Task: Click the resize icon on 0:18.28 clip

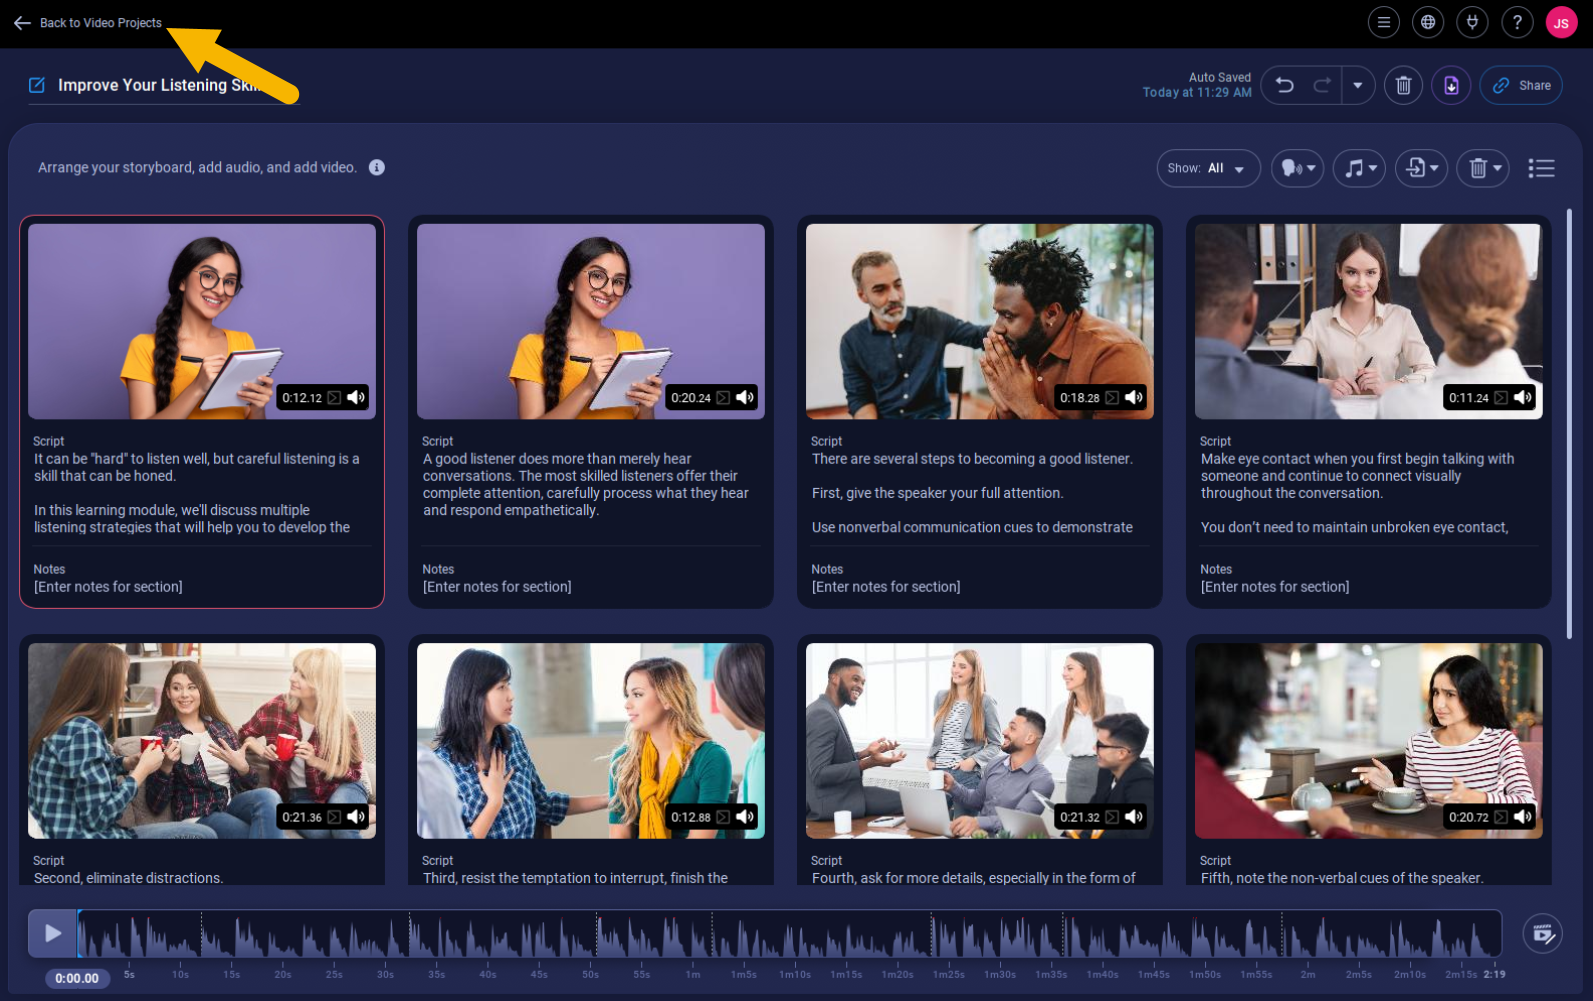Action: pyautogui.click(x=1112, y=398)
